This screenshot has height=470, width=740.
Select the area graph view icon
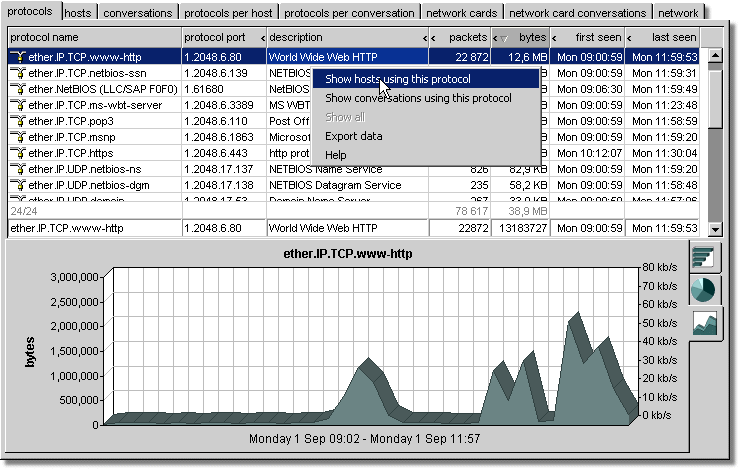tap(705, 324)
